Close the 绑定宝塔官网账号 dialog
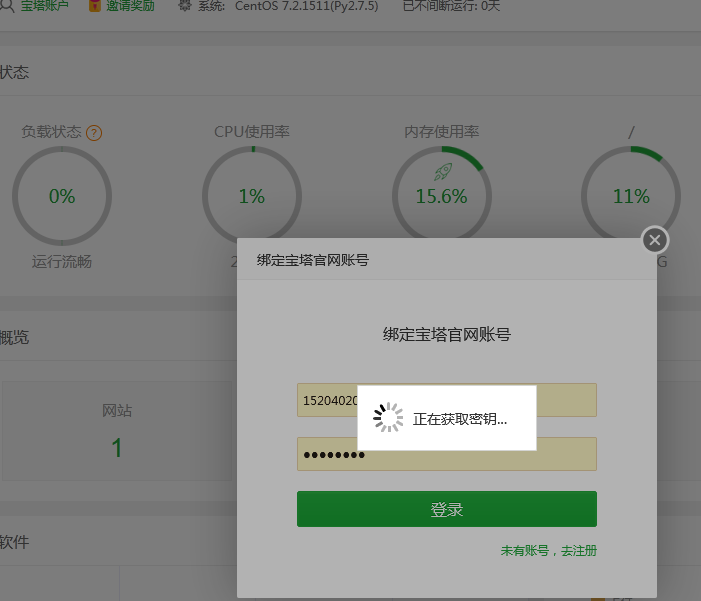 point(655,240)
